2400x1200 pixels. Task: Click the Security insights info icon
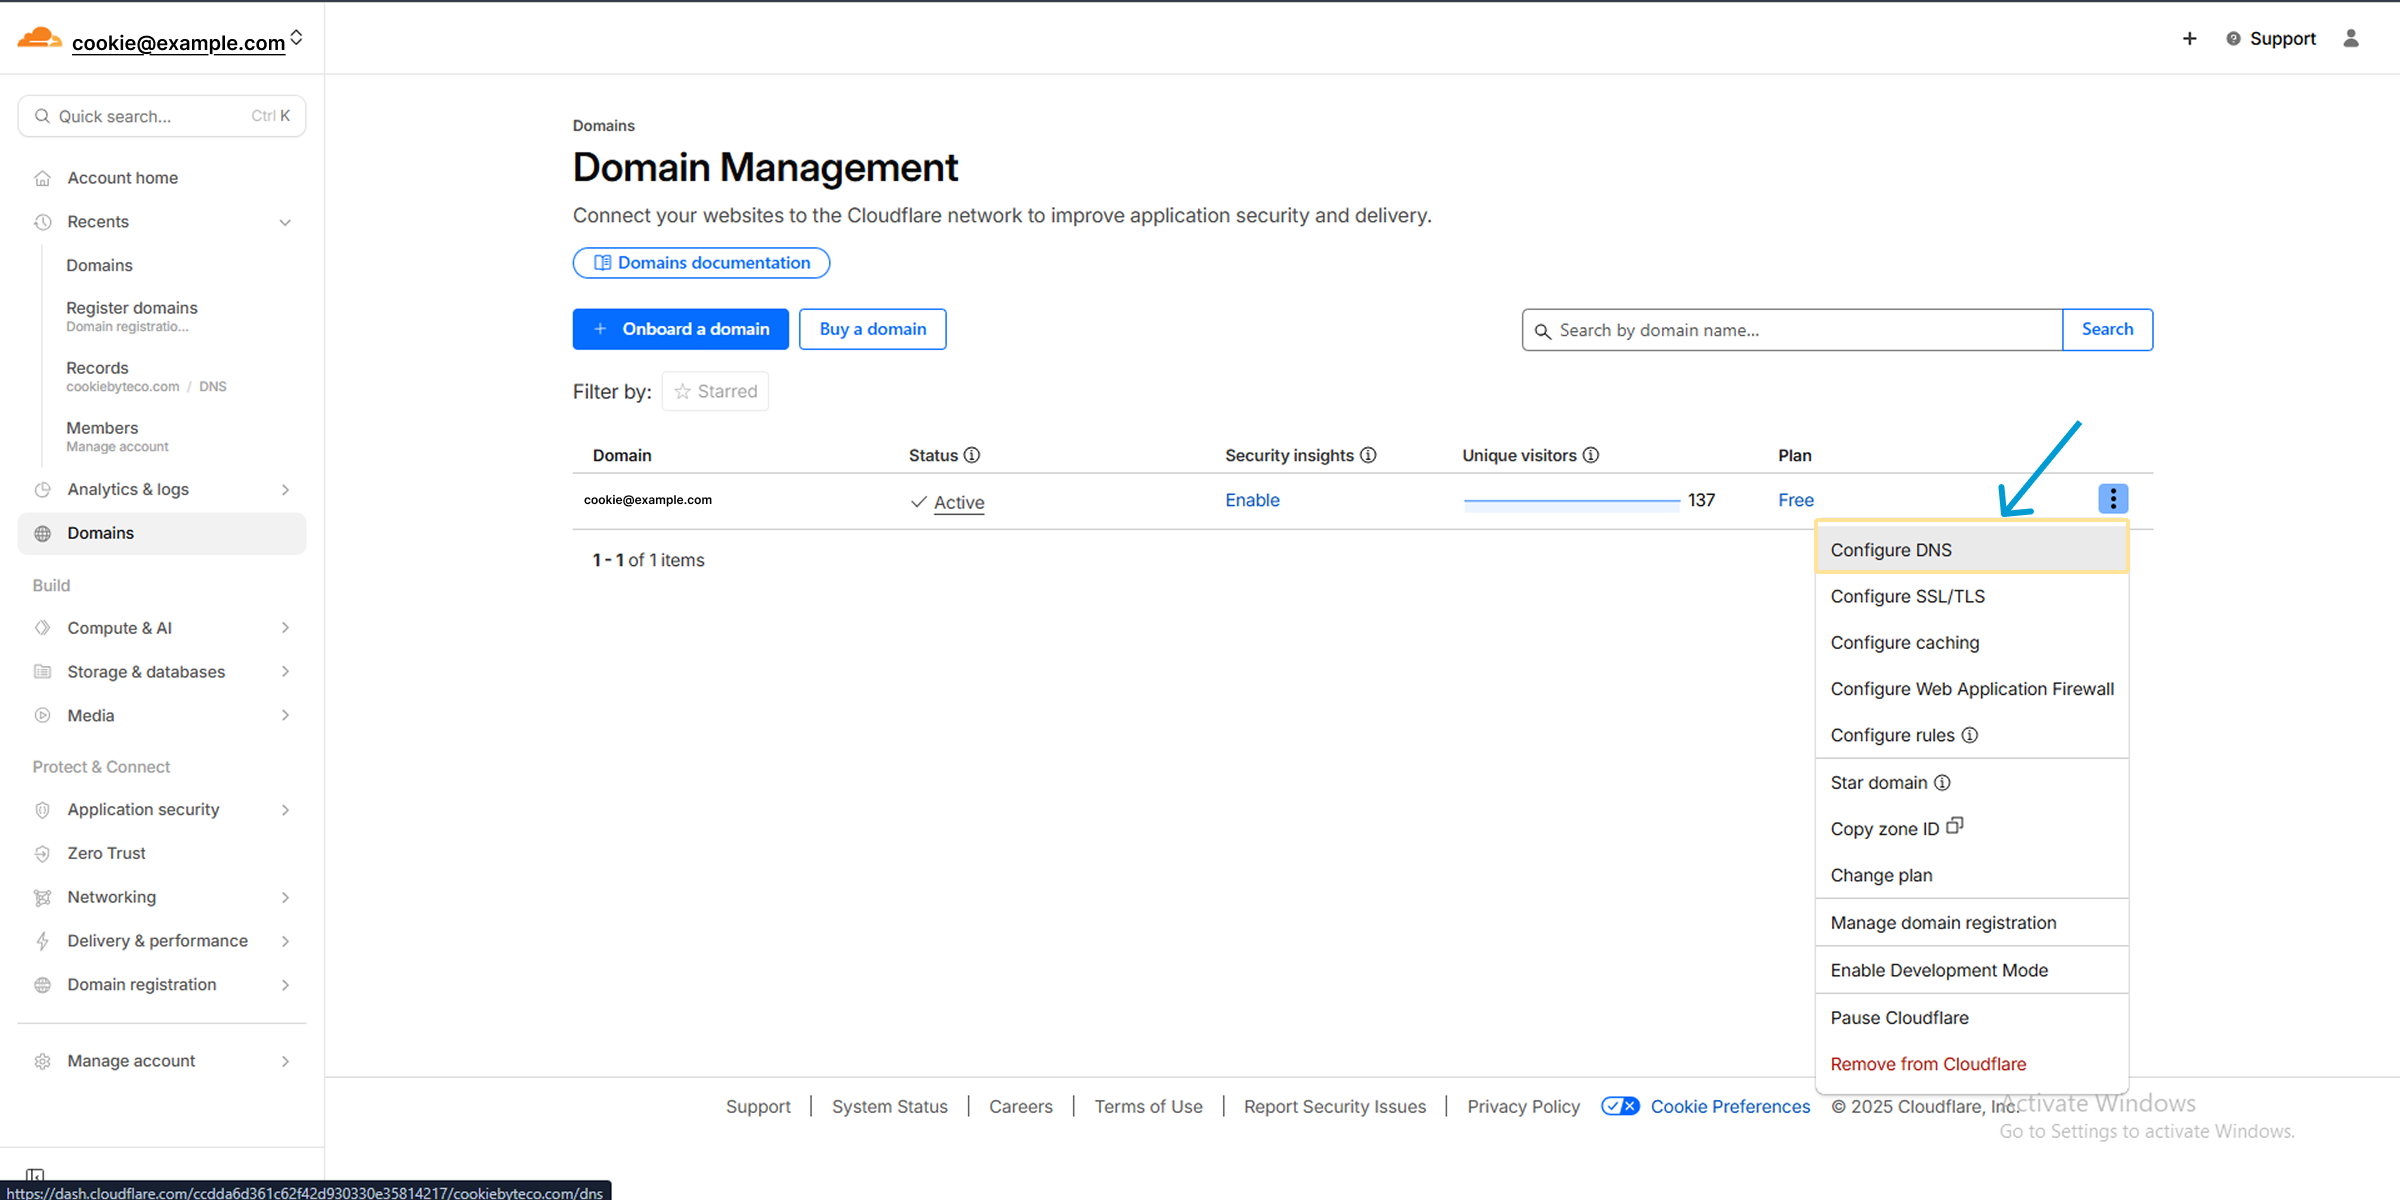pos(1368,455)
